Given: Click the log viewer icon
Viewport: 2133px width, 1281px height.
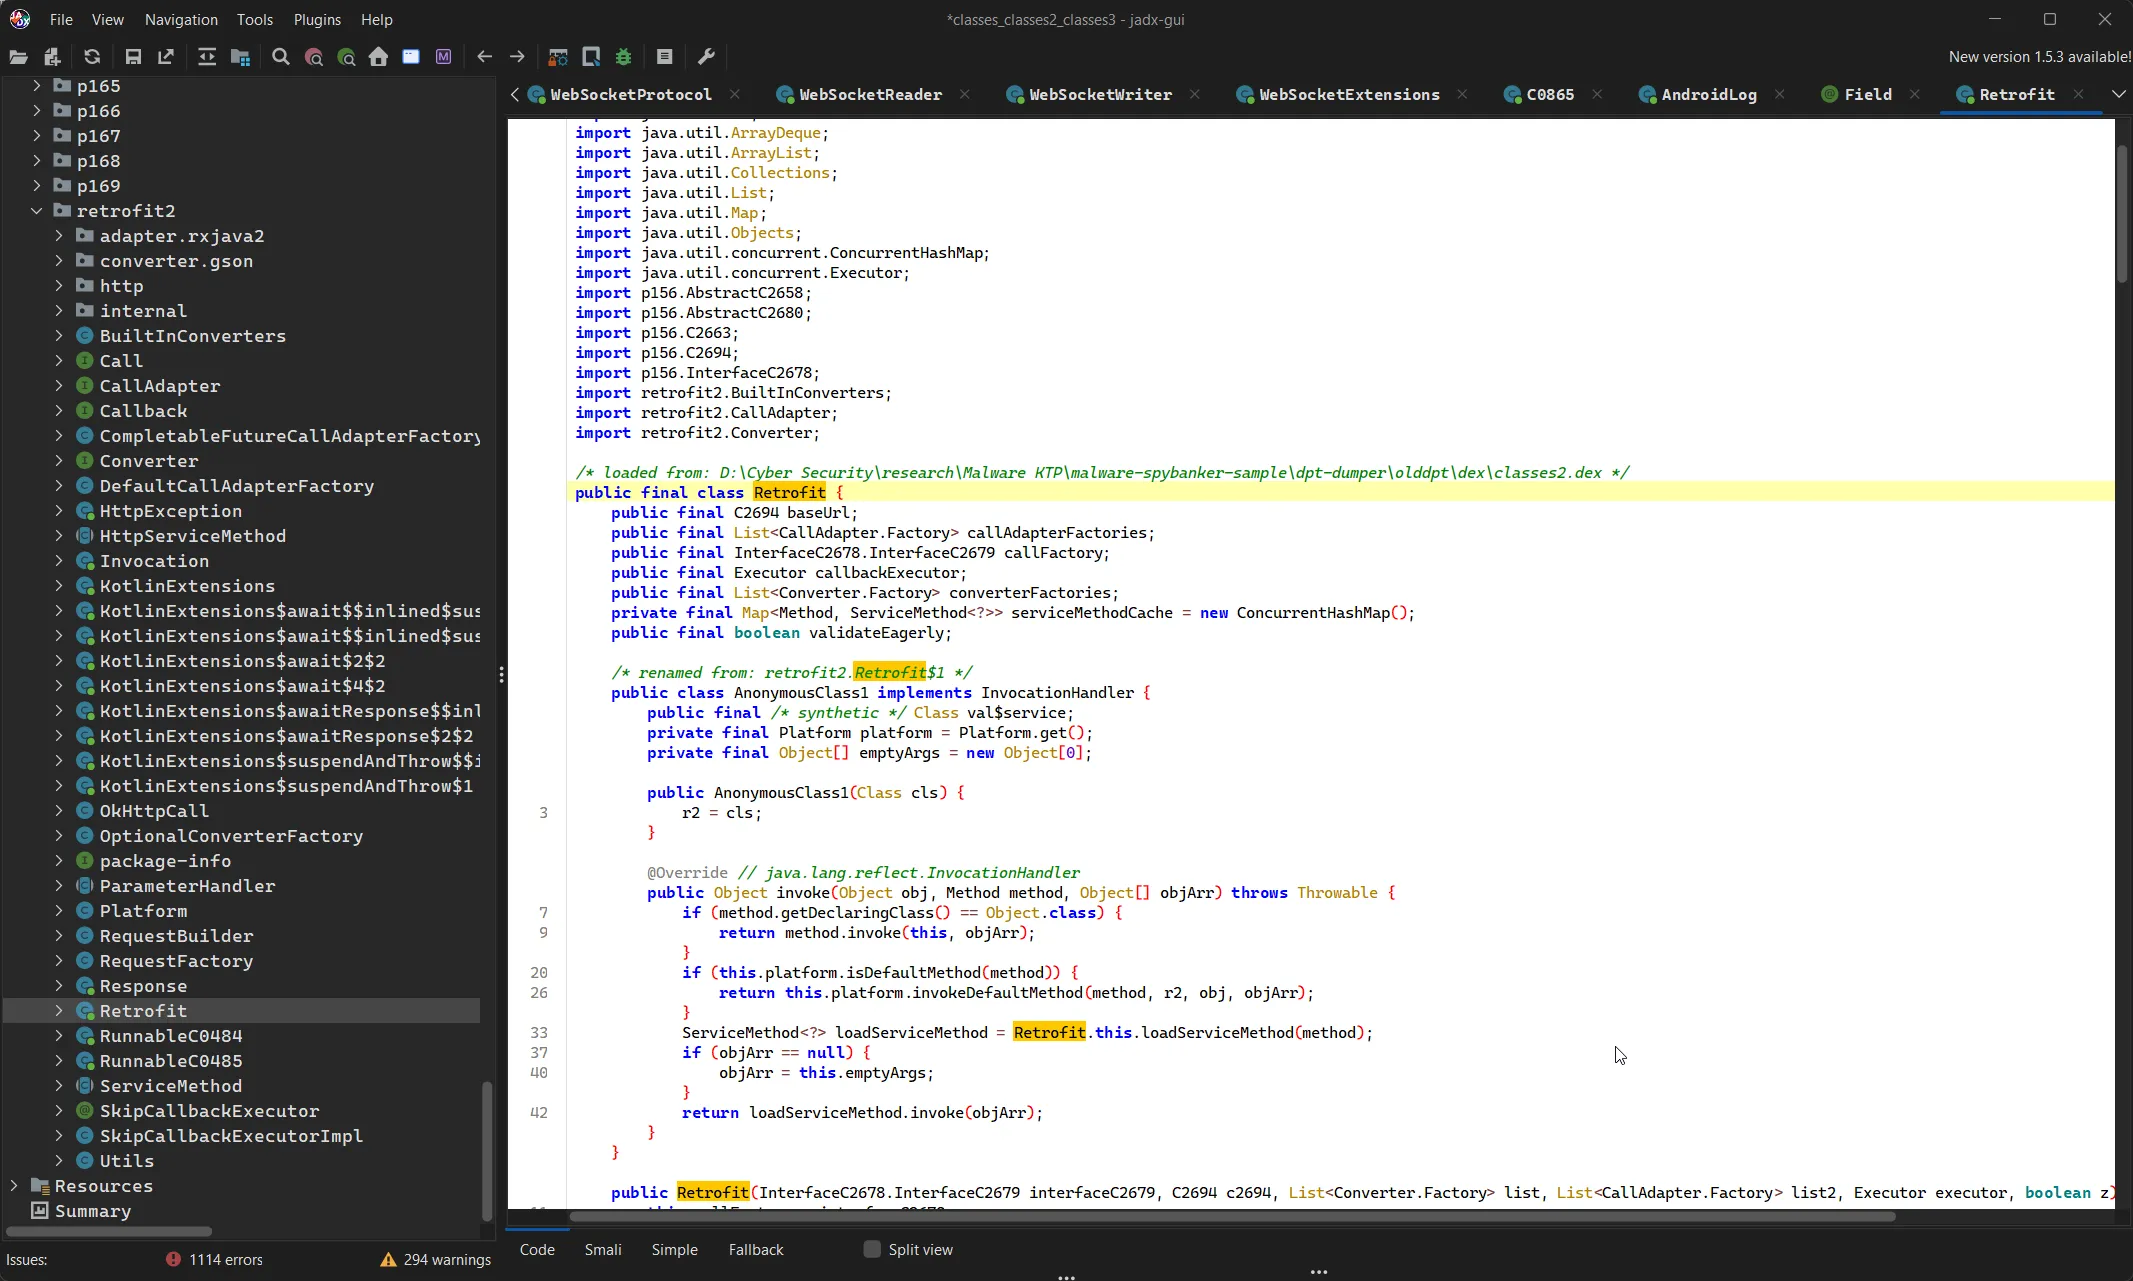Looking at the screenshot, I should pyautogui.click(x=664, y=57).
